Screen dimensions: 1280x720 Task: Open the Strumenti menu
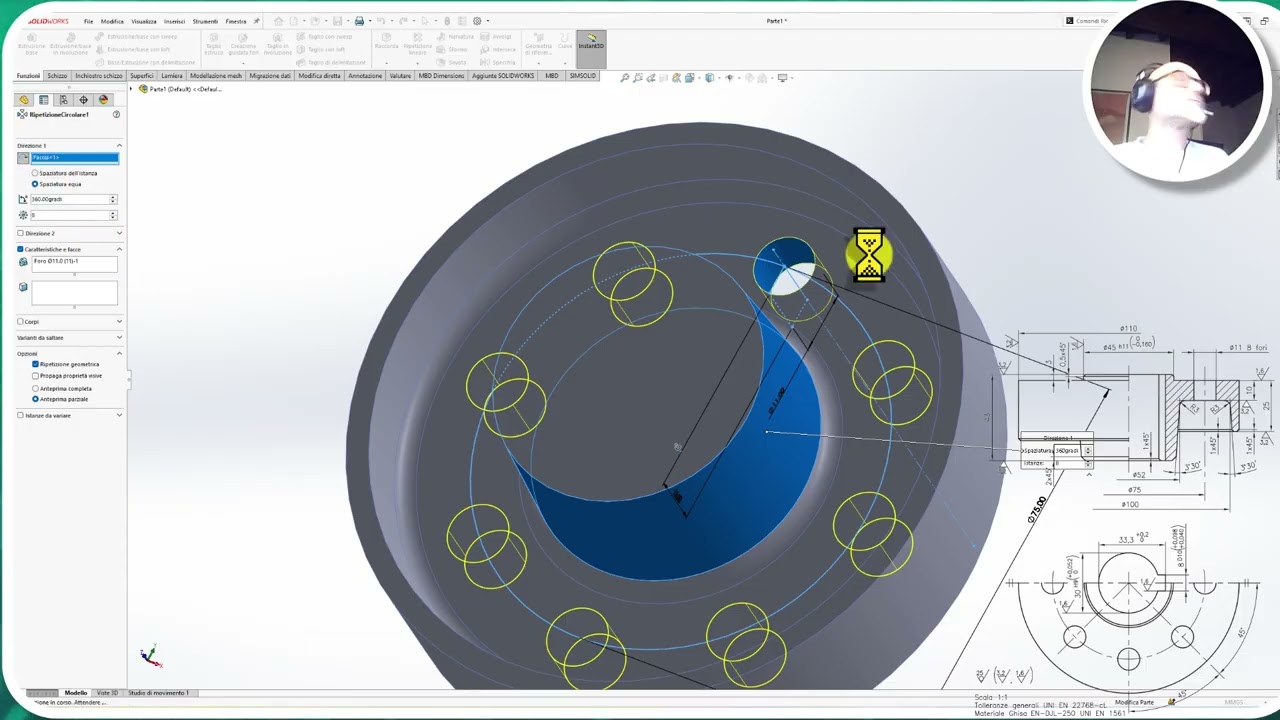click(x=205, y=21)
